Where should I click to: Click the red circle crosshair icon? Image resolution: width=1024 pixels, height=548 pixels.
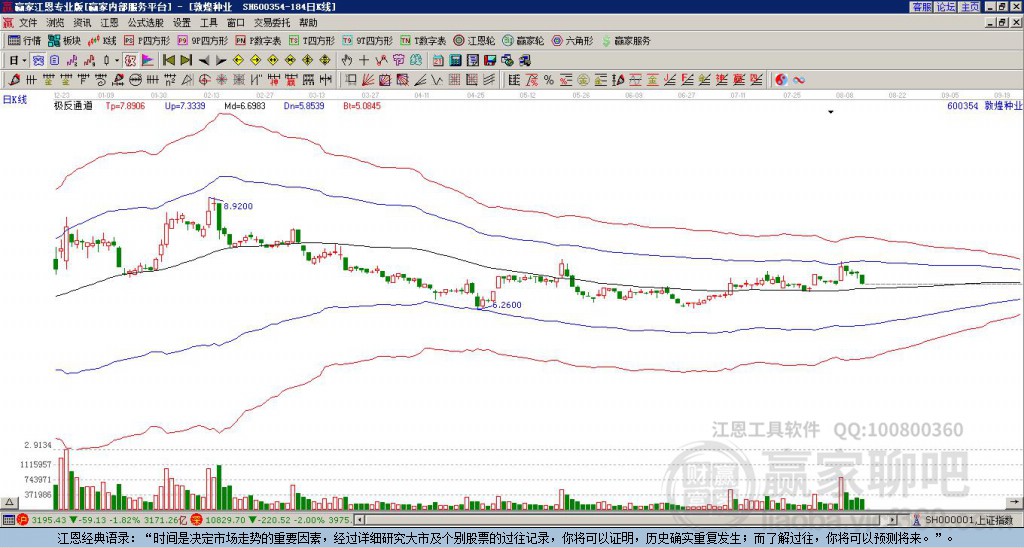tap(204, 80)
